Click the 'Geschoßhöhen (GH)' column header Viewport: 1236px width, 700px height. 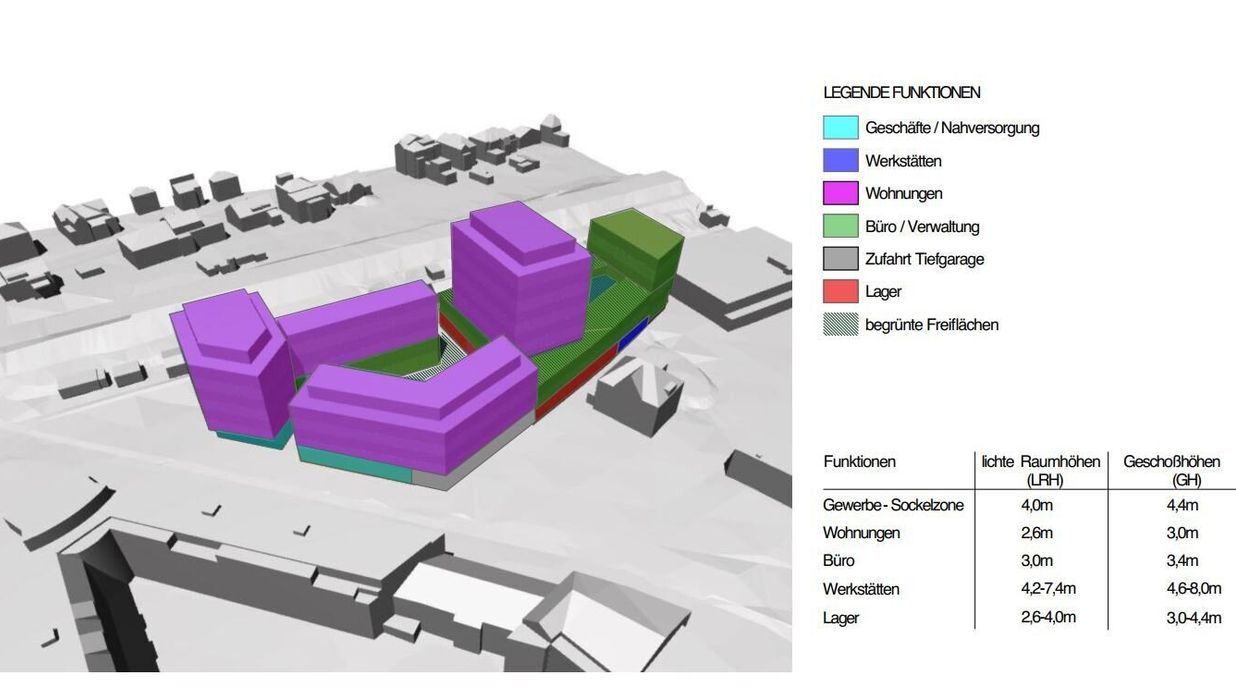pos(1171,470)
